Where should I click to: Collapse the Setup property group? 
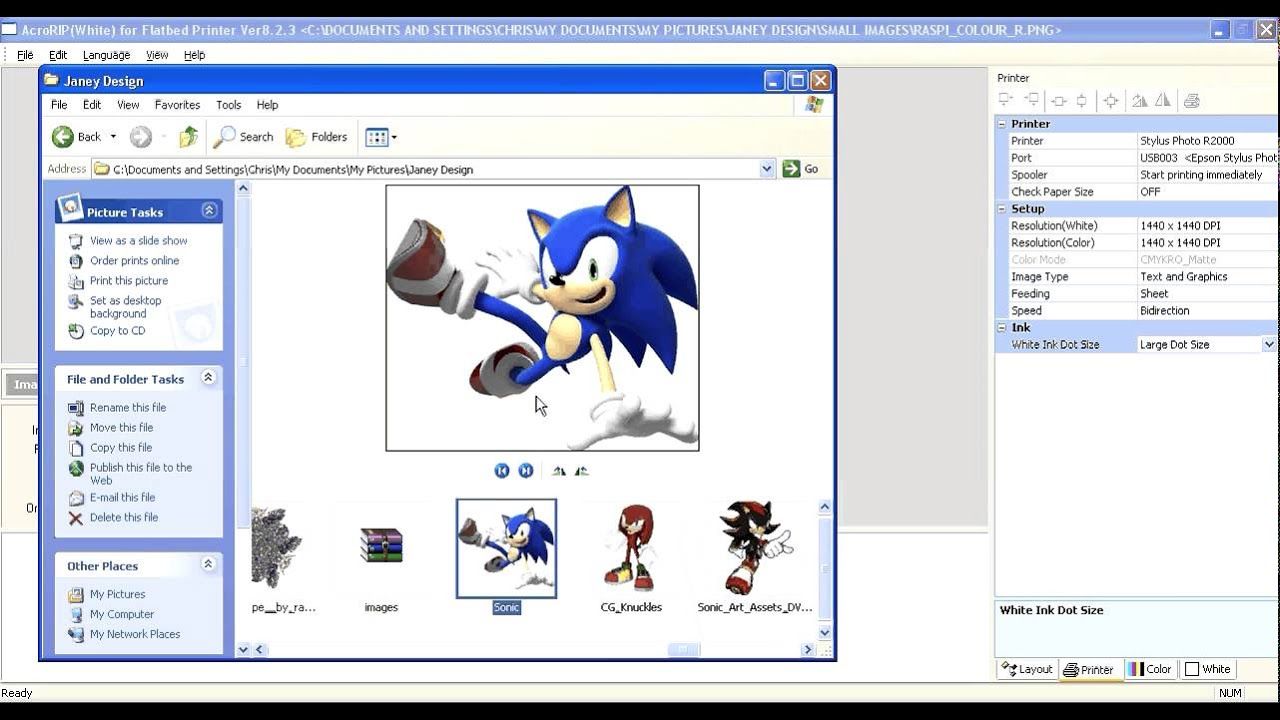click(x=1002, y=209)
